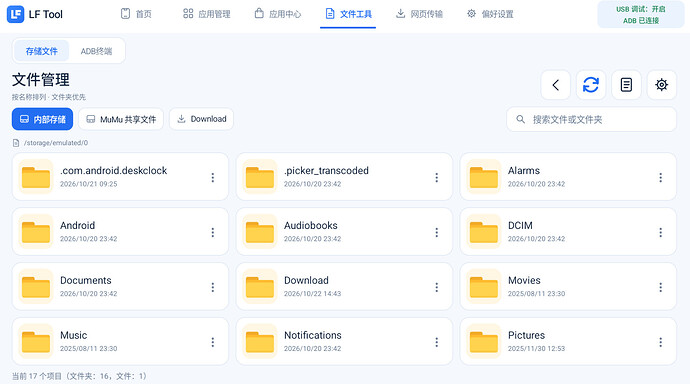Click the magnifier icon in search box

click(521, 119)
